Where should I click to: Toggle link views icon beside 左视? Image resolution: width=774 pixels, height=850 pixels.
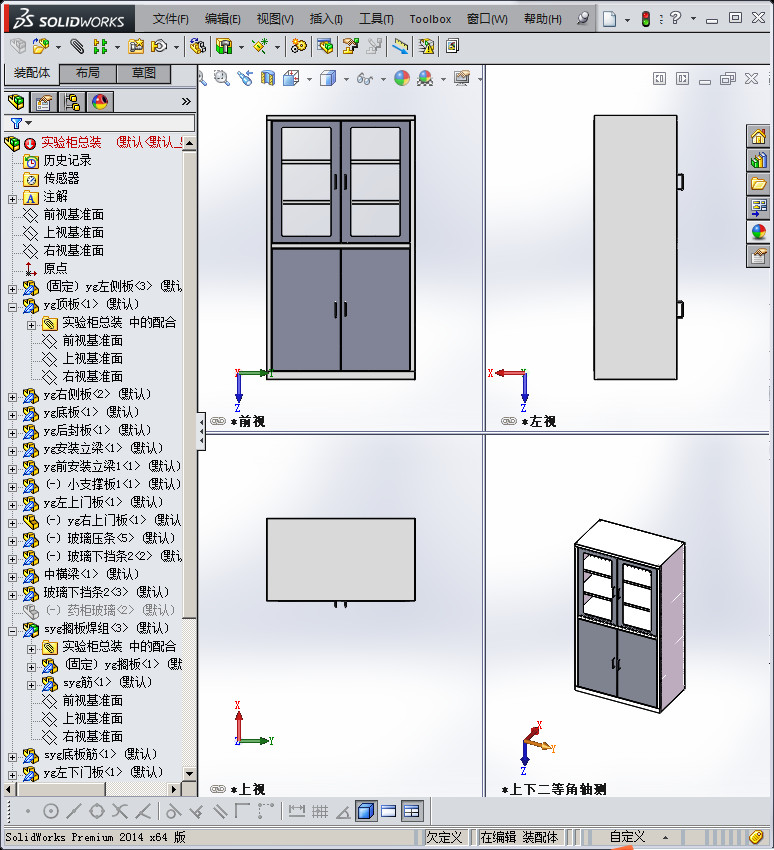pos(508,421)
